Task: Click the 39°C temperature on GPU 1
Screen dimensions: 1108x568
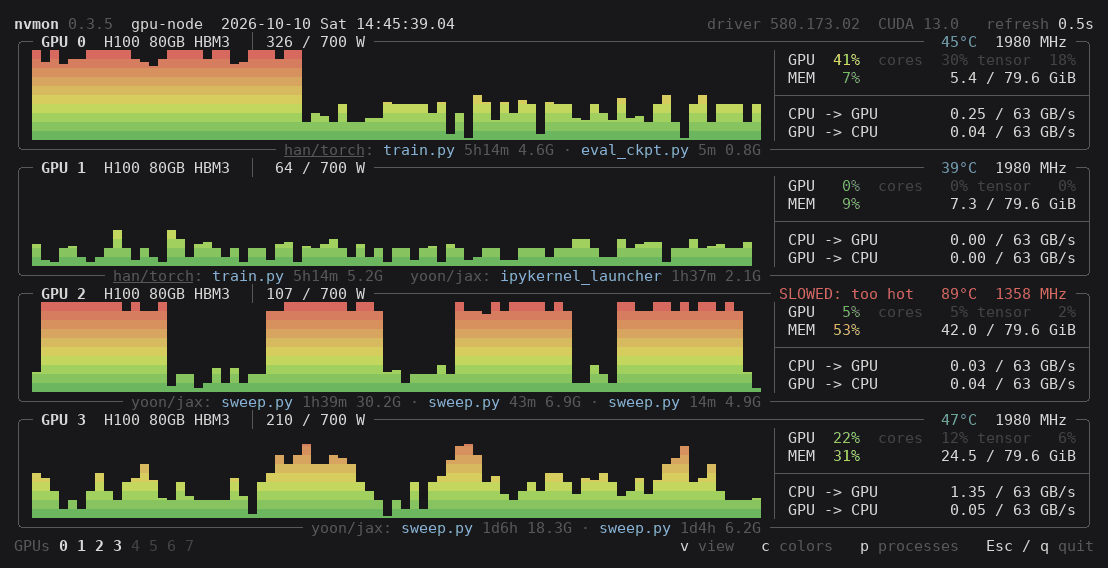Action: click(x=959, y=167)
